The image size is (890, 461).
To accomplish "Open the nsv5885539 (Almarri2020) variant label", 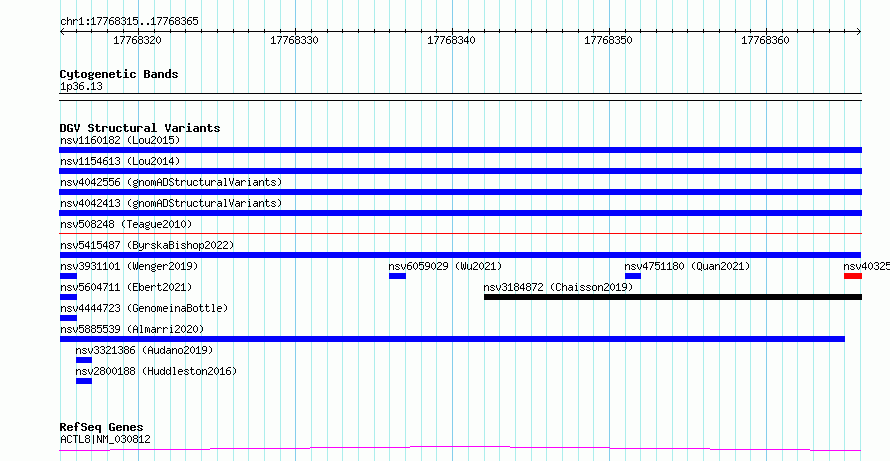I will (x=132, y=329).
